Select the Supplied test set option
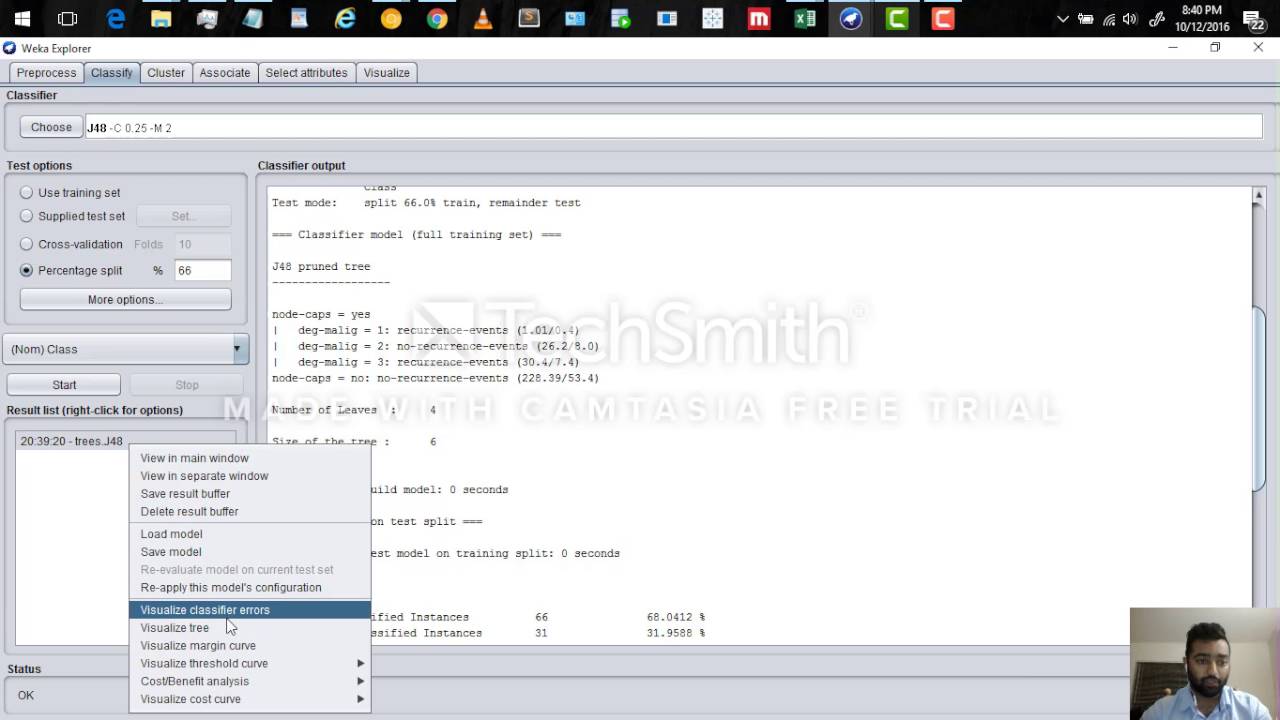1280x720 pixels. [73, 216]
